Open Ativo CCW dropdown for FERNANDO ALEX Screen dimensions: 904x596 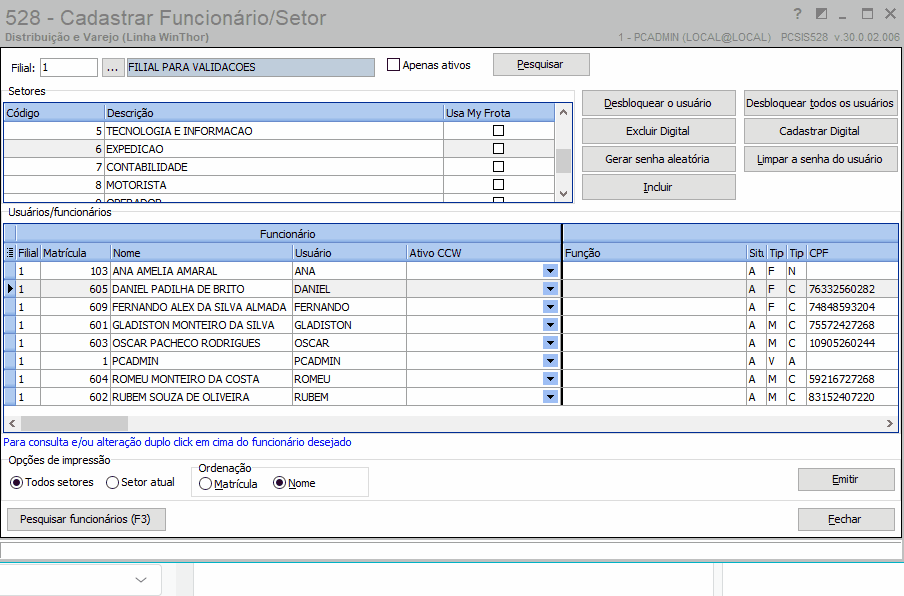[x=550, y=307]
